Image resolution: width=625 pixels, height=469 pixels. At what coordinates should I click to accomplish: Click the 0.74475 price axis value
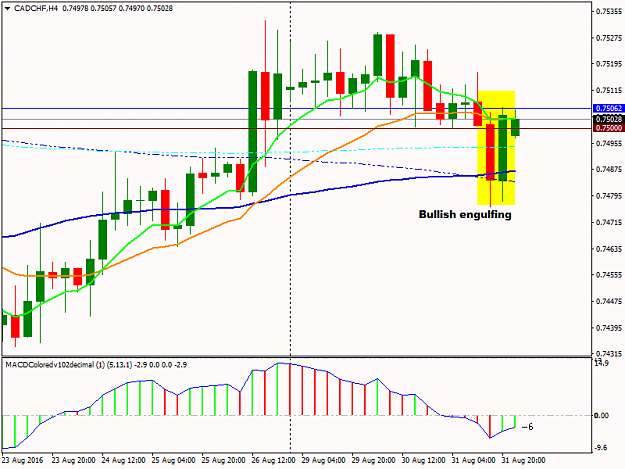click(x=609, y=301)
